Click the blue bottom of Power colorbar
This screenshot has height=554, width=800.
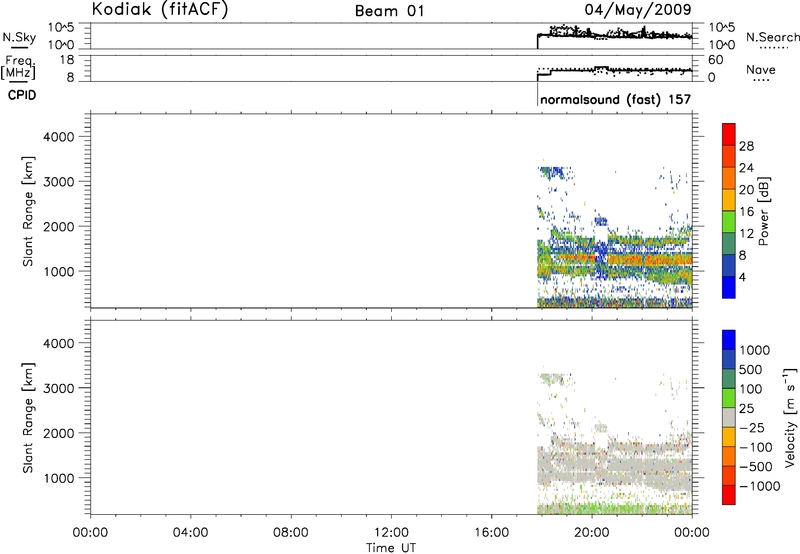pyautogui.click(x=729, y=287)
